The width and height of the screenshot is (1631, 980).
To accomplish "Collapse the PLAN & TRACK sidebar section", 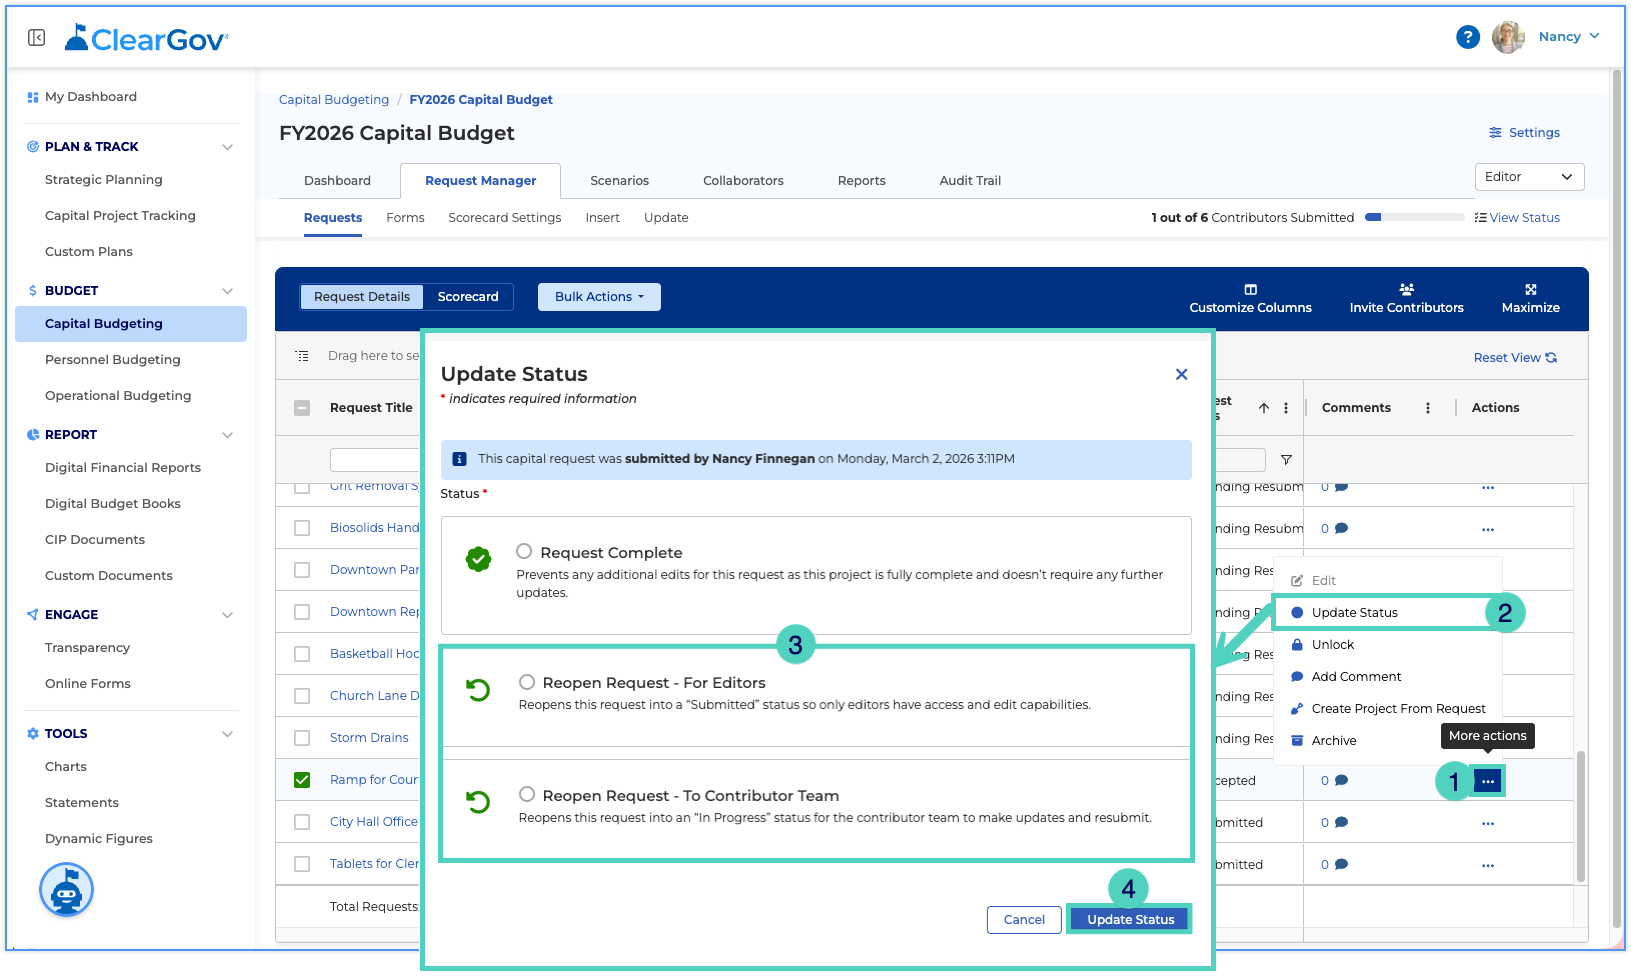I will pos(227,147).
